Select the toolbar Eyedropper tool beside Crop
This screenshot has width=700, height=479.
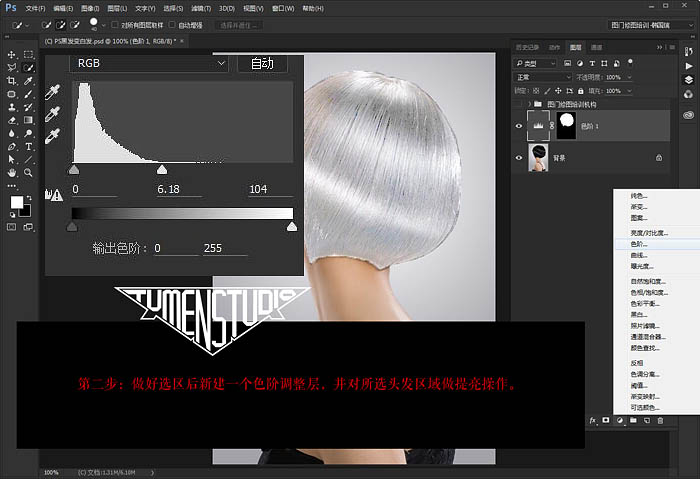click(29, 81)
